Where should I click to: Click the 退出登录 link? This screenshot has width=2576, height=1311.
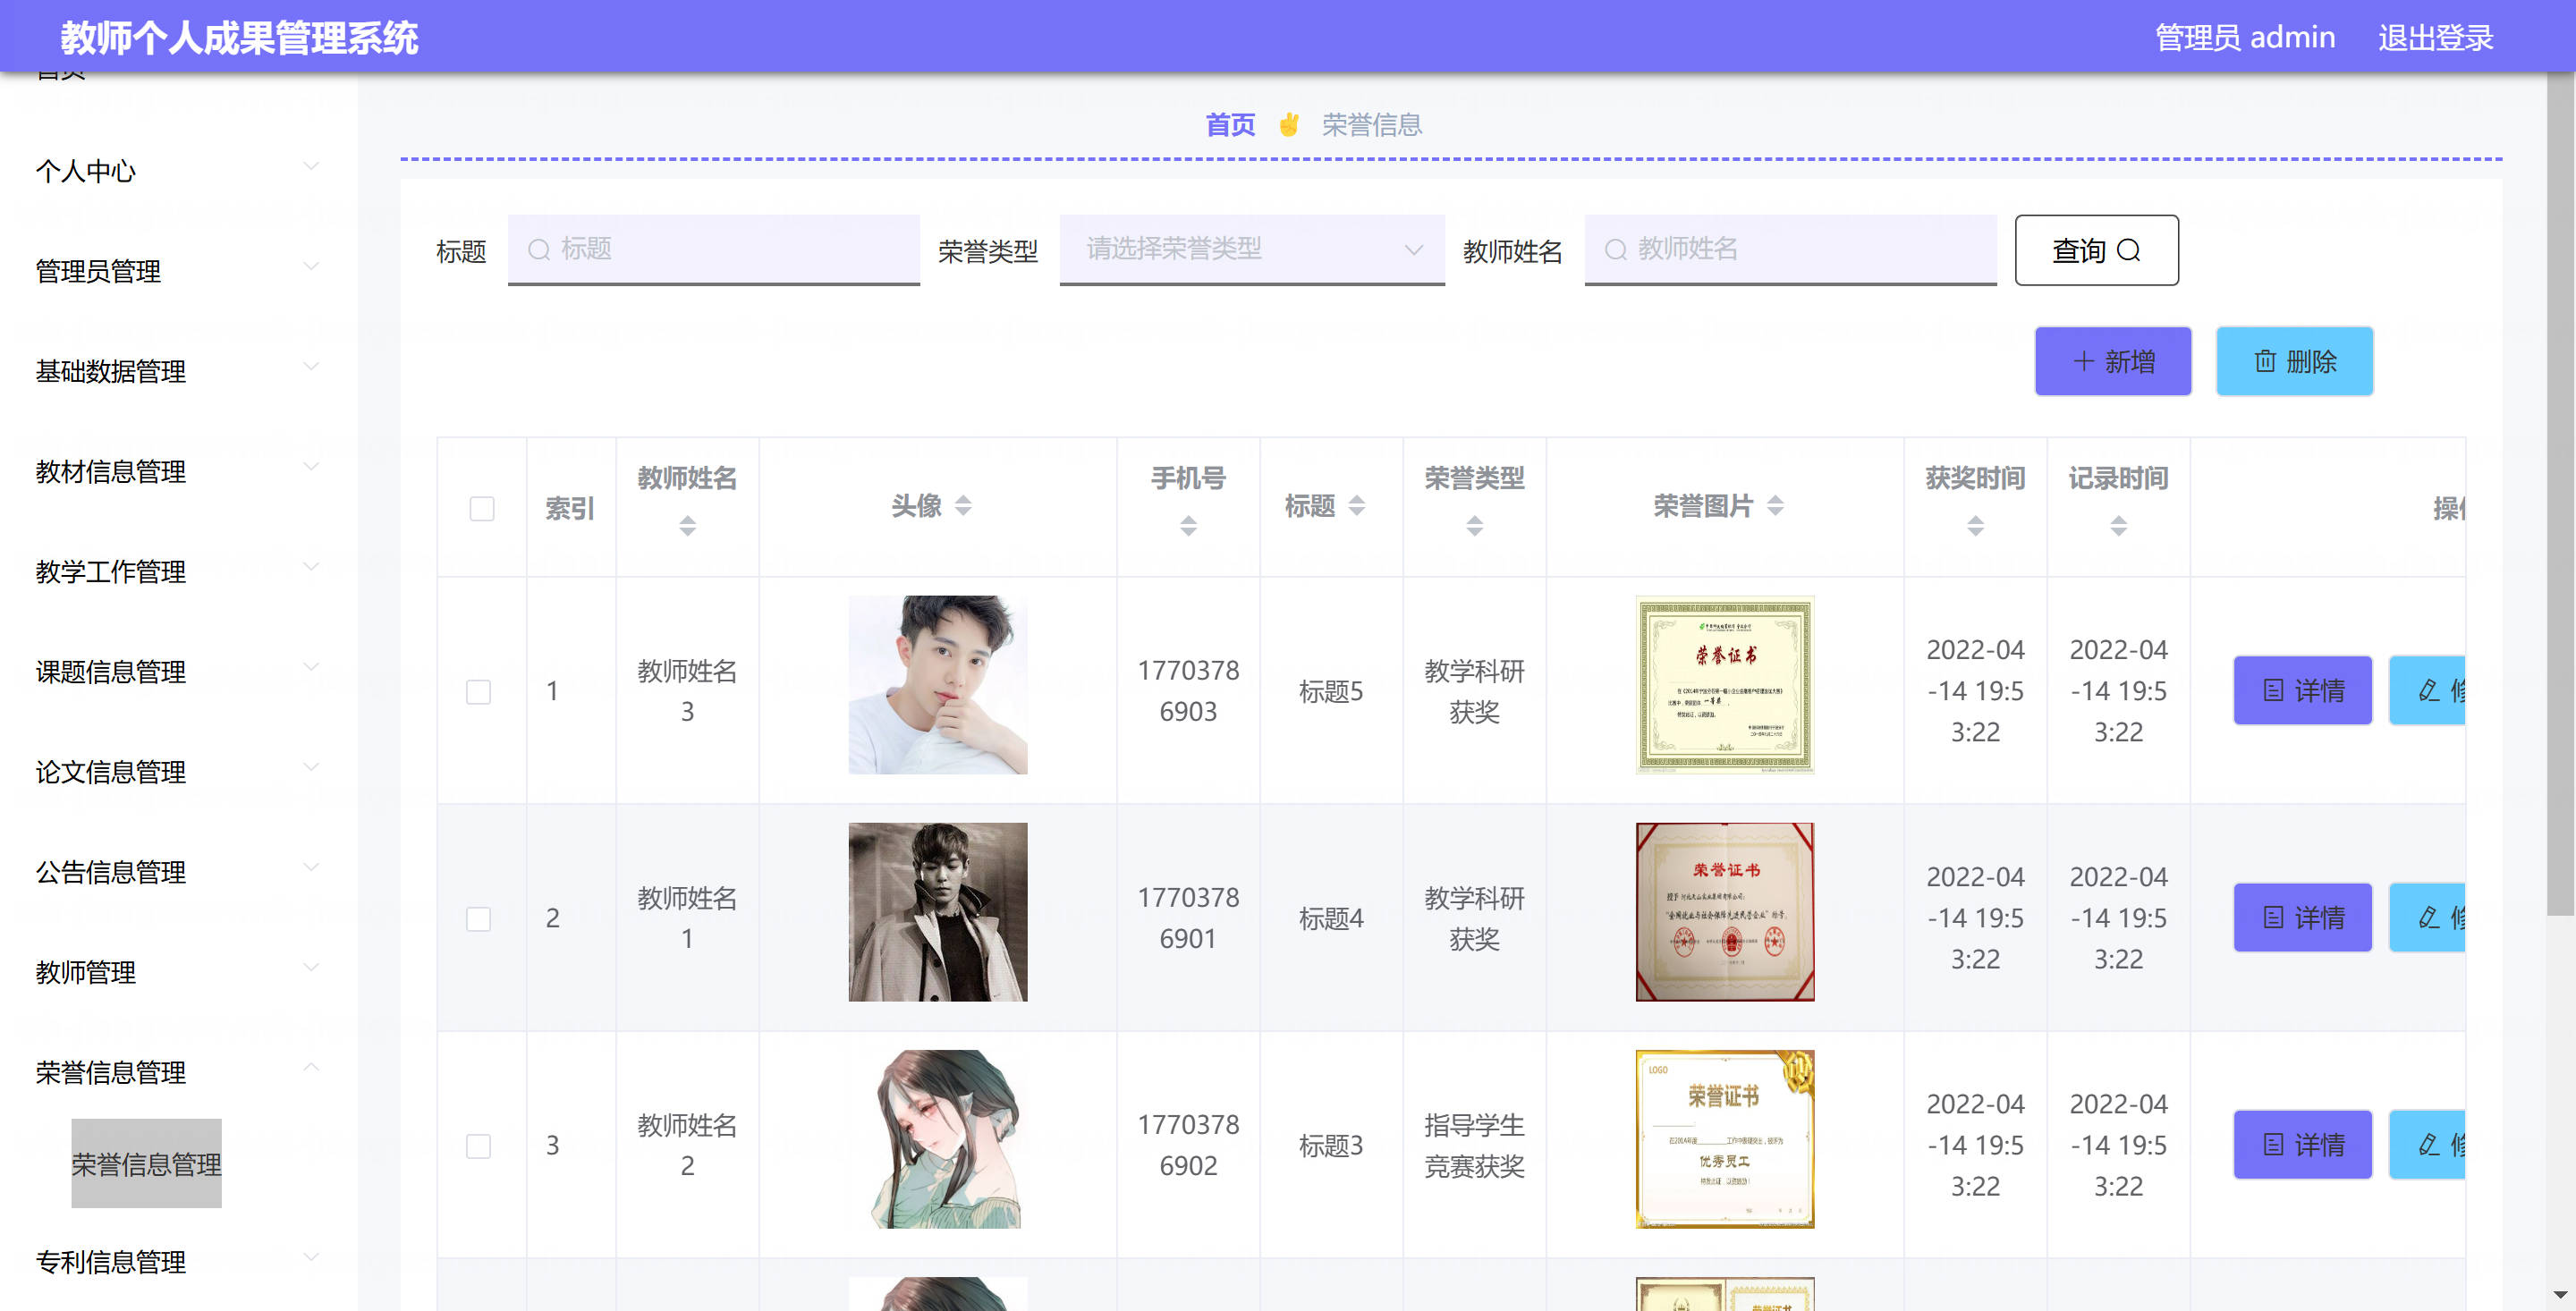2435,38
